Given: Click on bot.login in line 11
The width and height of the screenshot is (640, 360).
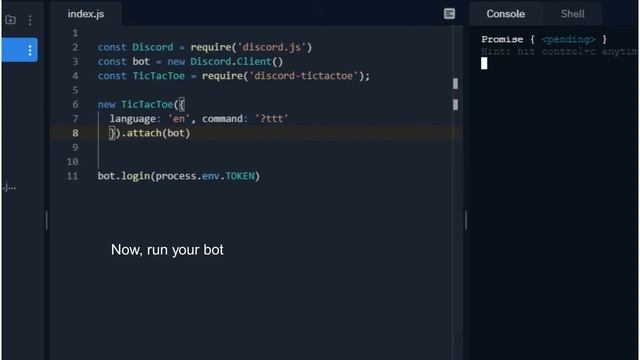Looking at the screenshot, I should pyautogui.click(x=124, y=176).
